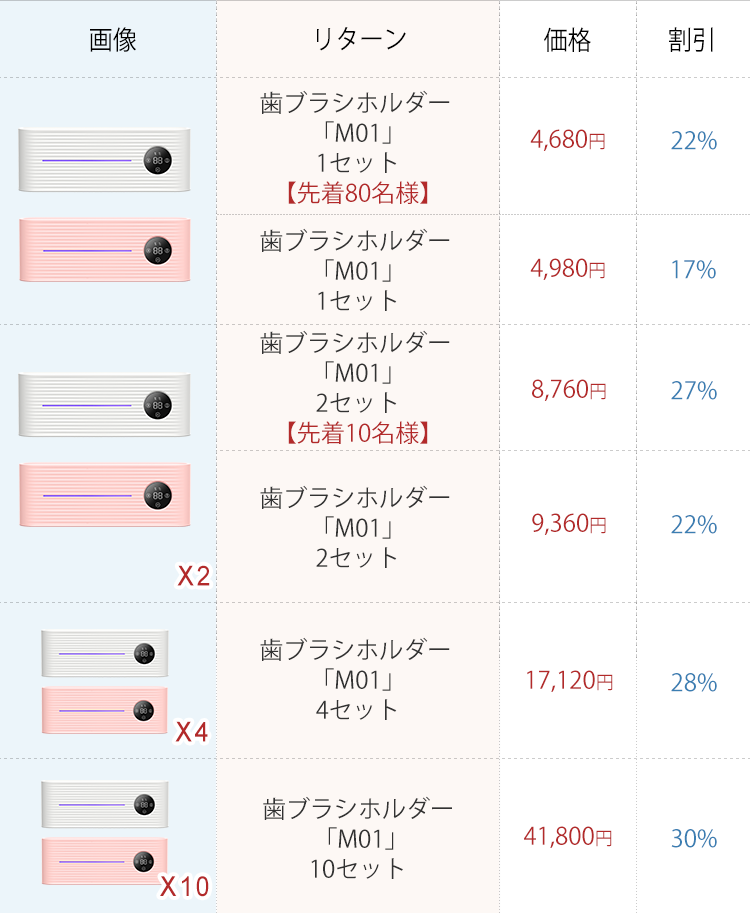Click the 41,800円 price
The image size is (750, 913).
tap(568, 836)
